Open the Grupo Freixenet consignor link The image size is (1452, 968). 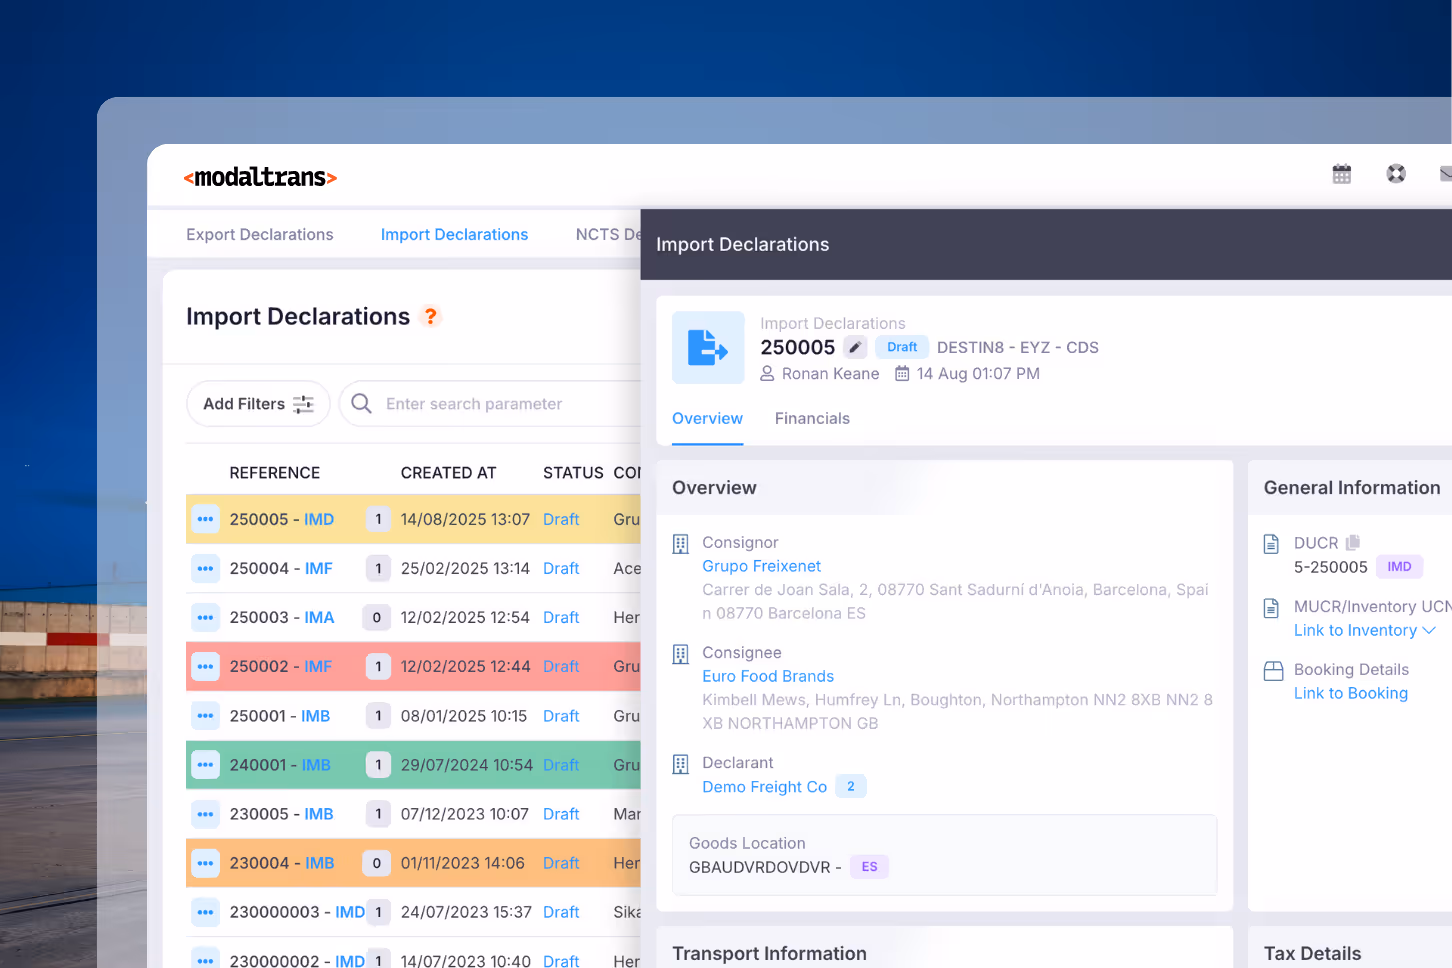pyautogui.click(x=761, y=566)
